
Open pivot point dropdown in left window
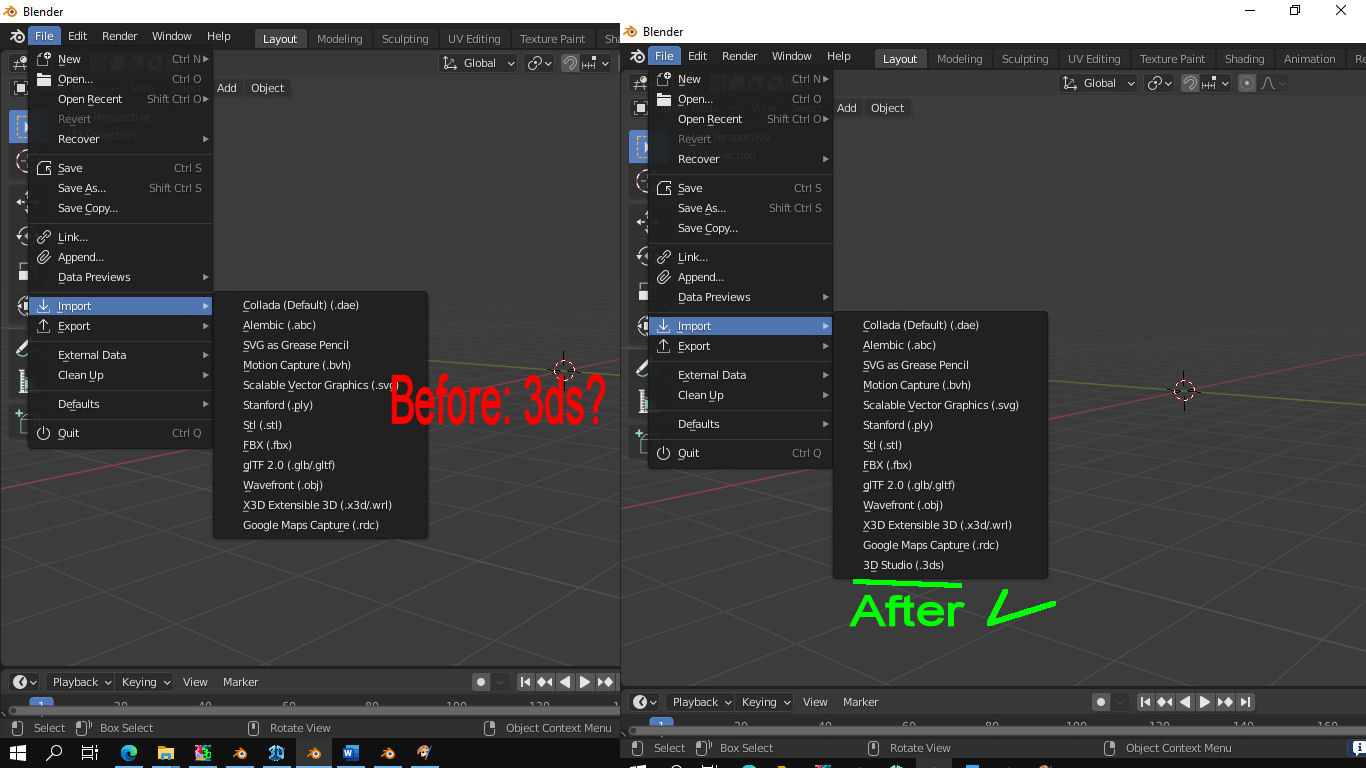[540, 63]
